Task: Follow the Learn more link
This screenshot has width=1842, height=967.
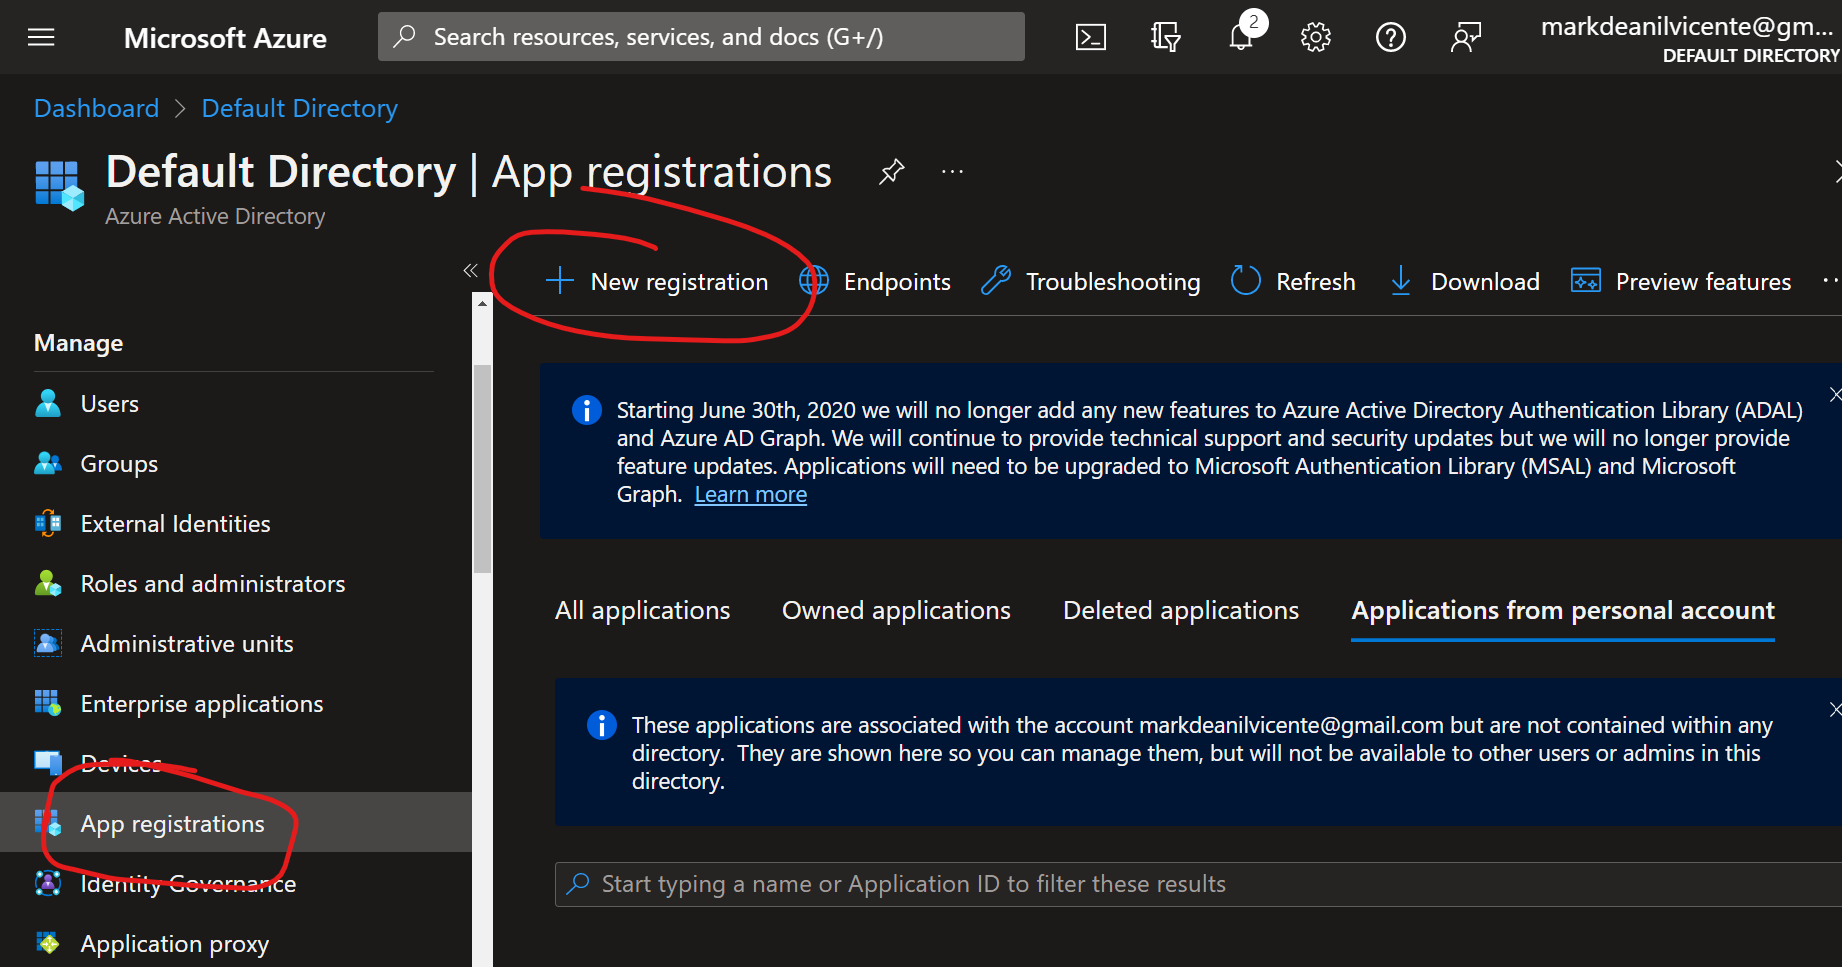Action: click(x=750, y=495)
